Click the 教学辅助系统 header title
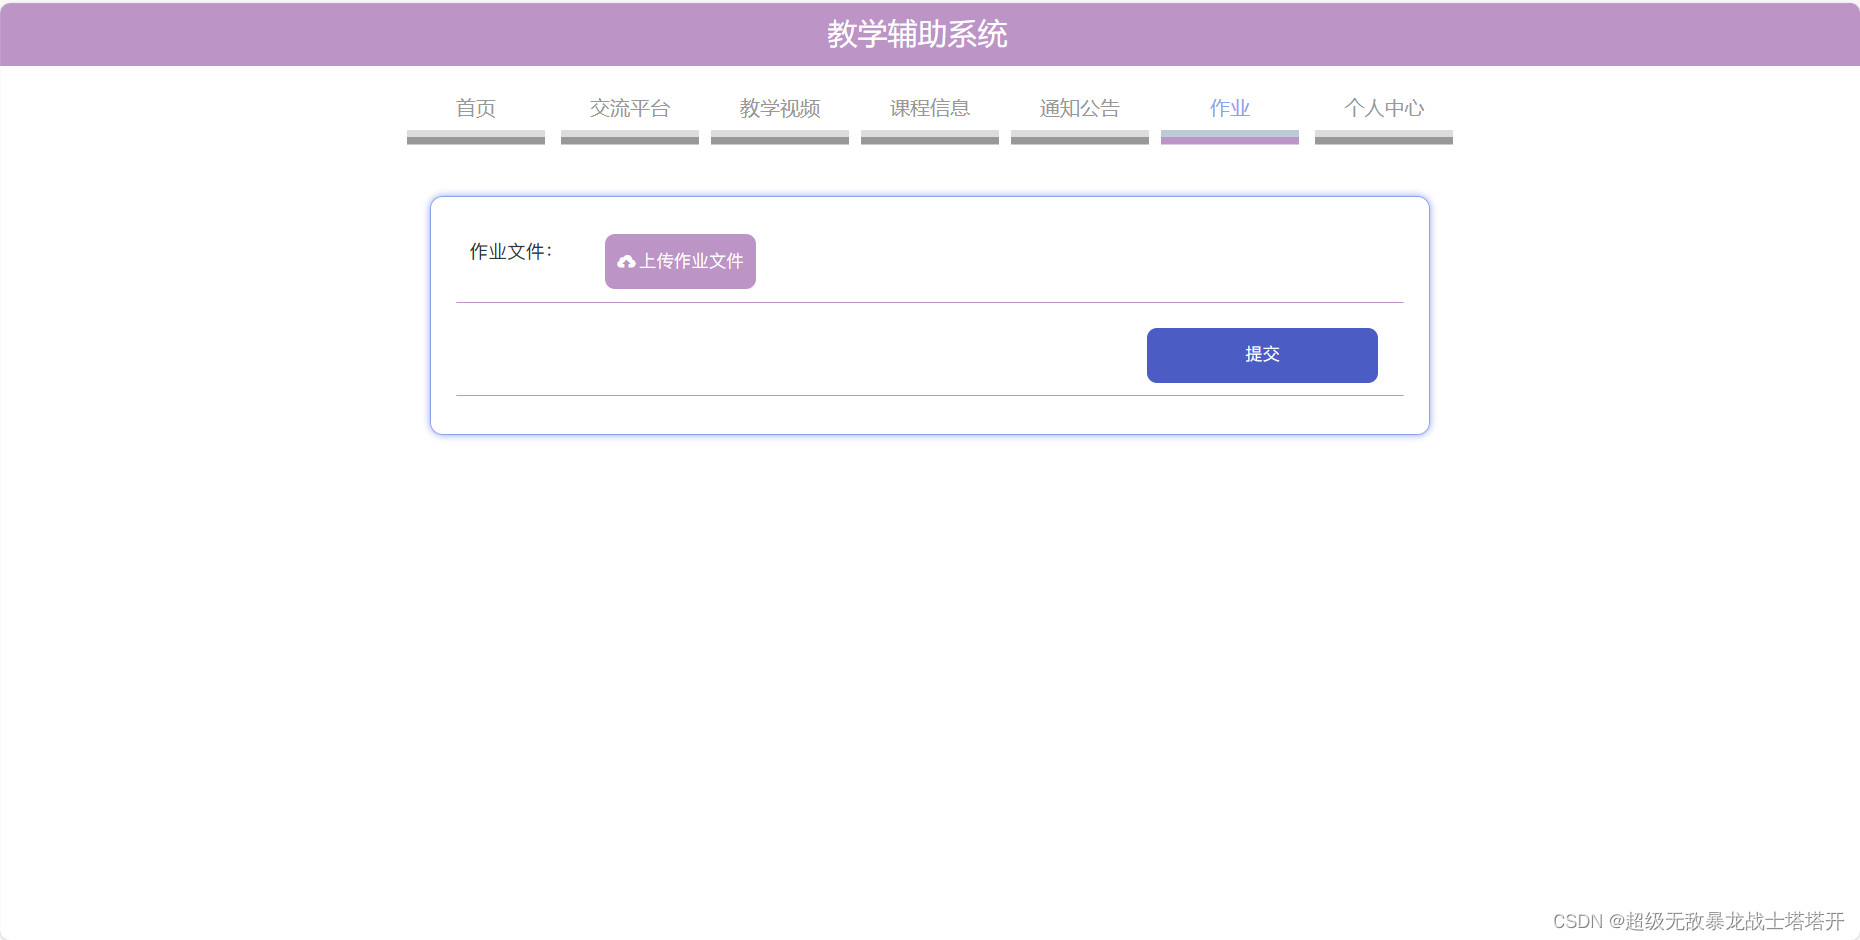Screen dimensions: 1860x940 (917, 35)
